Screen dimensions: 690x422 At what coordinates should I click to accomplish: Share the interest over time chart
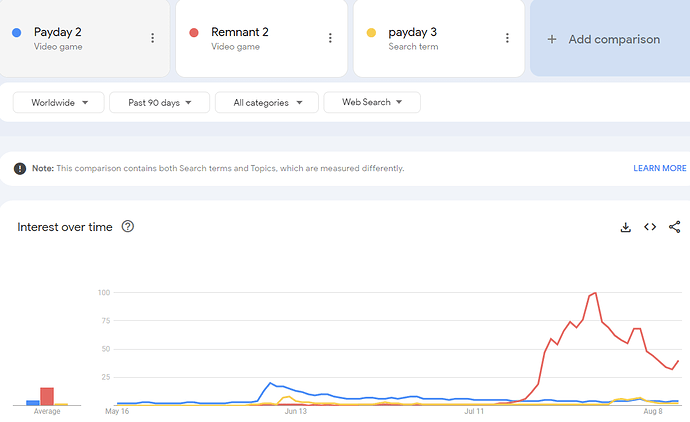coord(675,227)
